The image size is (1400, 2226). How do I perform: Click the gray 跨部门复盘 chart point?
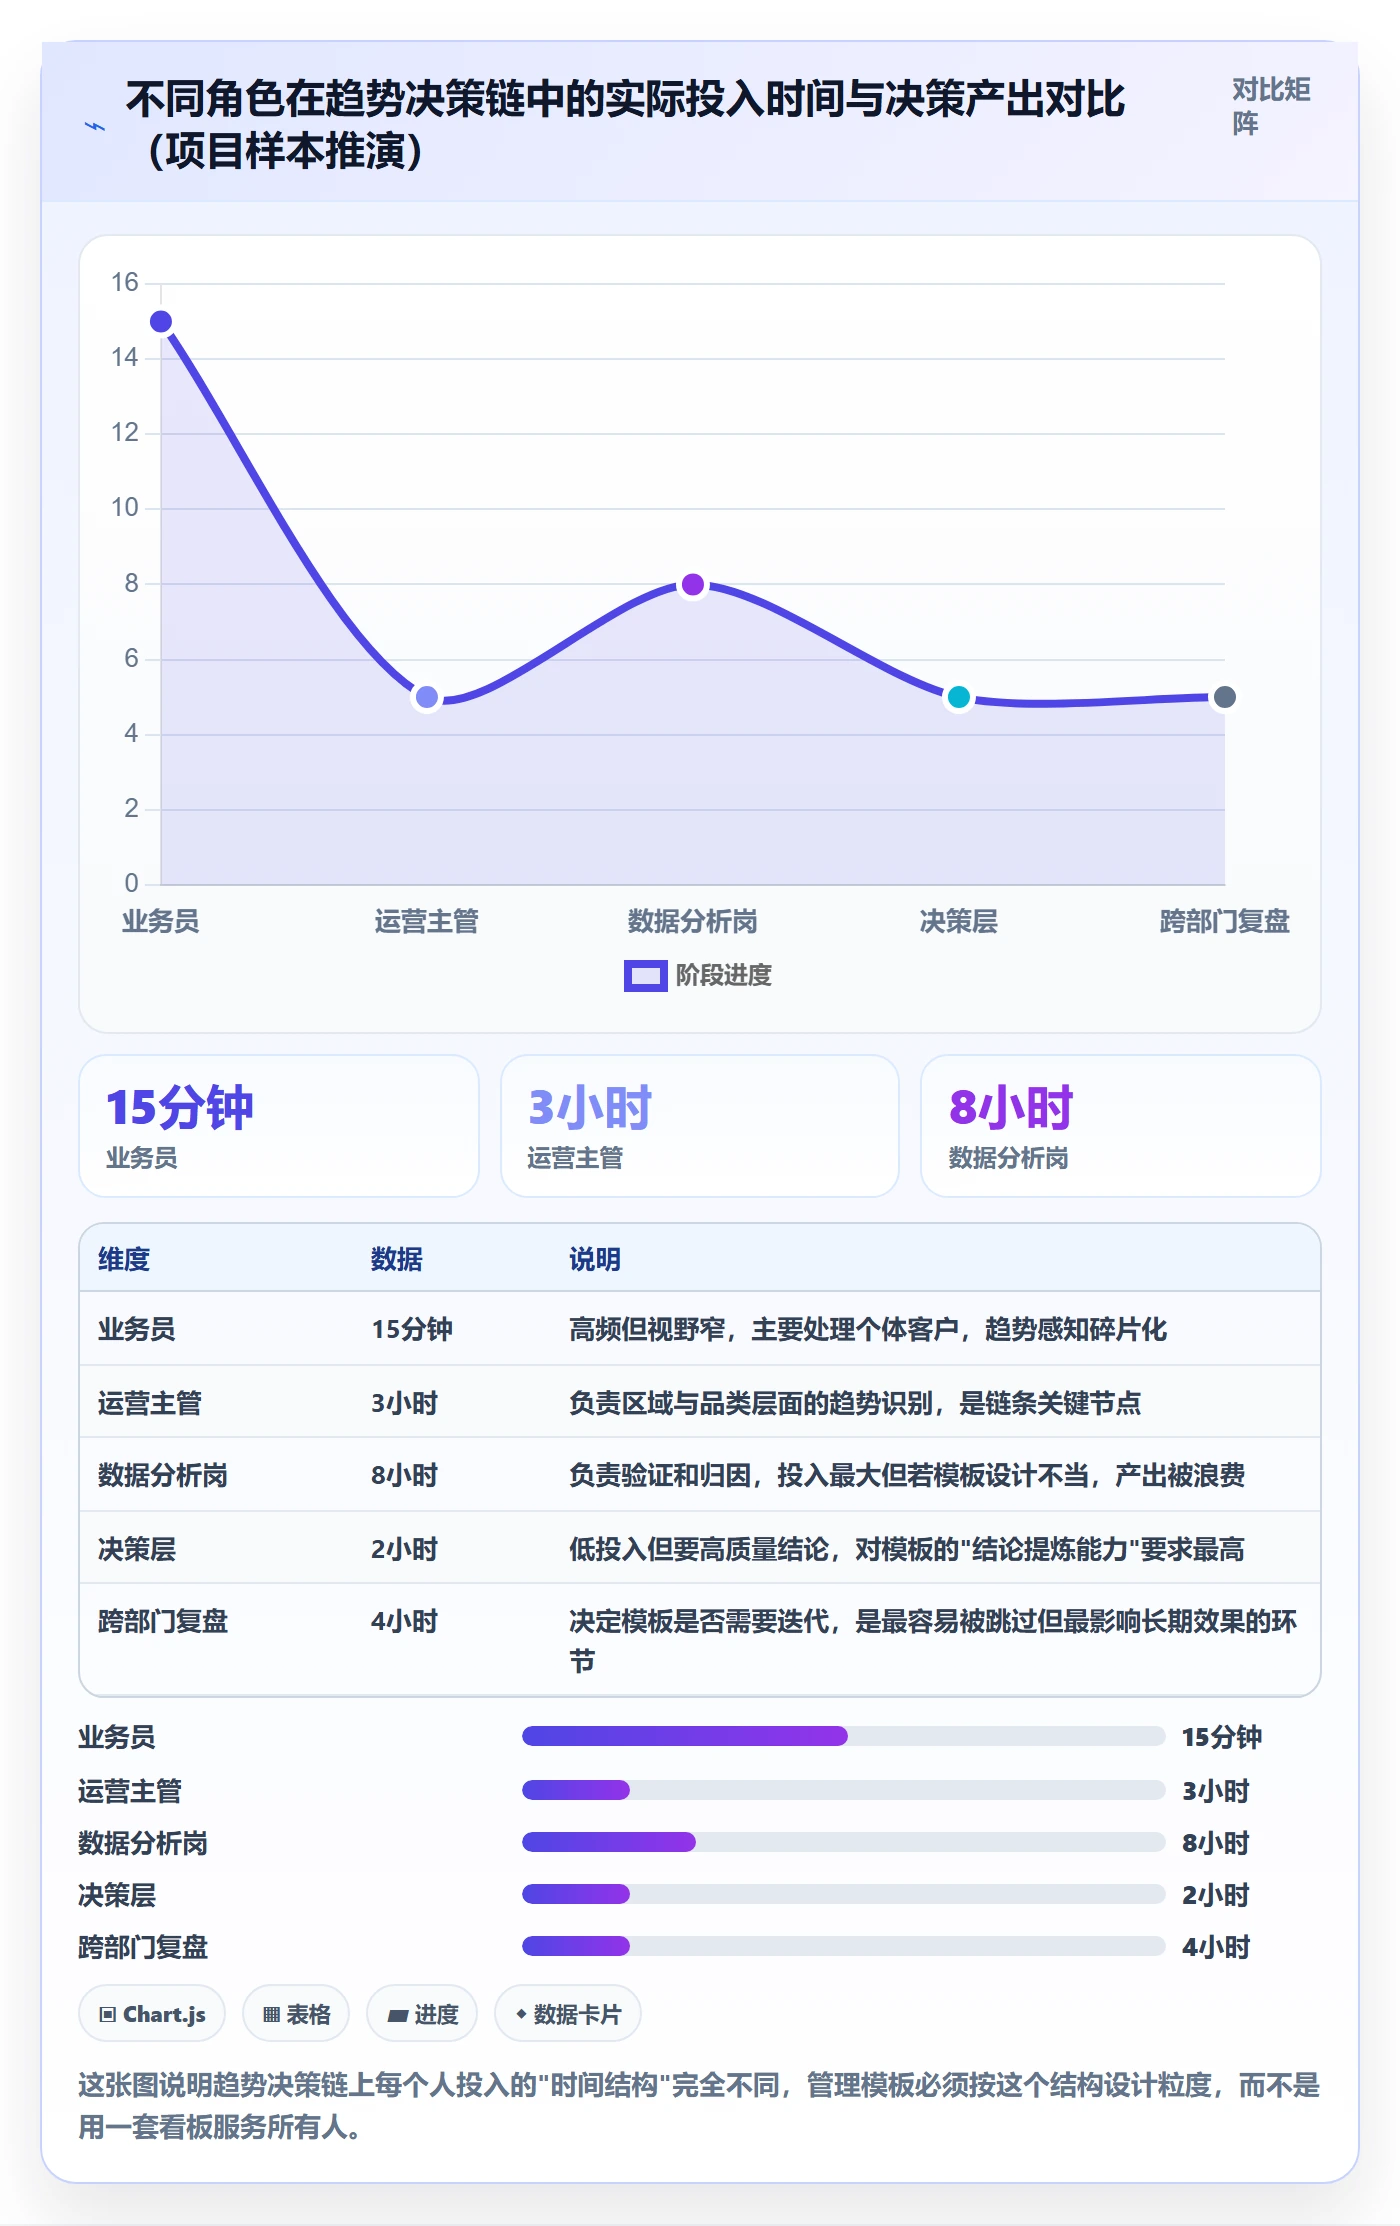tap(1224, 697)
